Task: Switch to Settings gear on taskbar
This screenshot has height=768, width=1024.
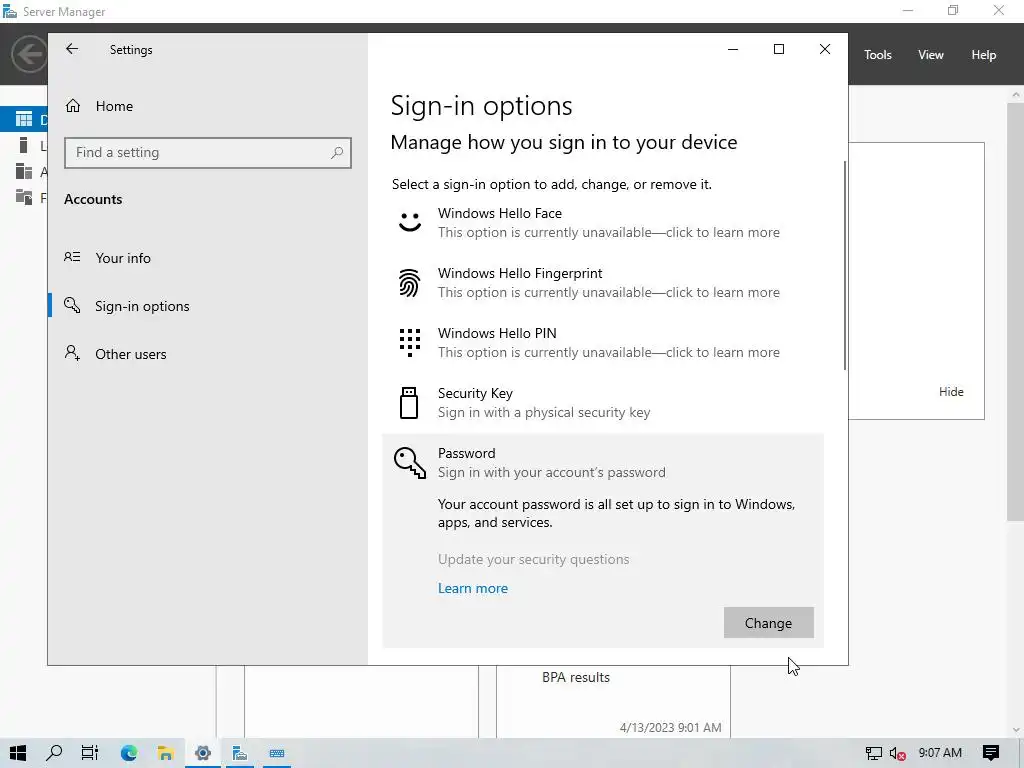Action: click(x=202, y=753)
